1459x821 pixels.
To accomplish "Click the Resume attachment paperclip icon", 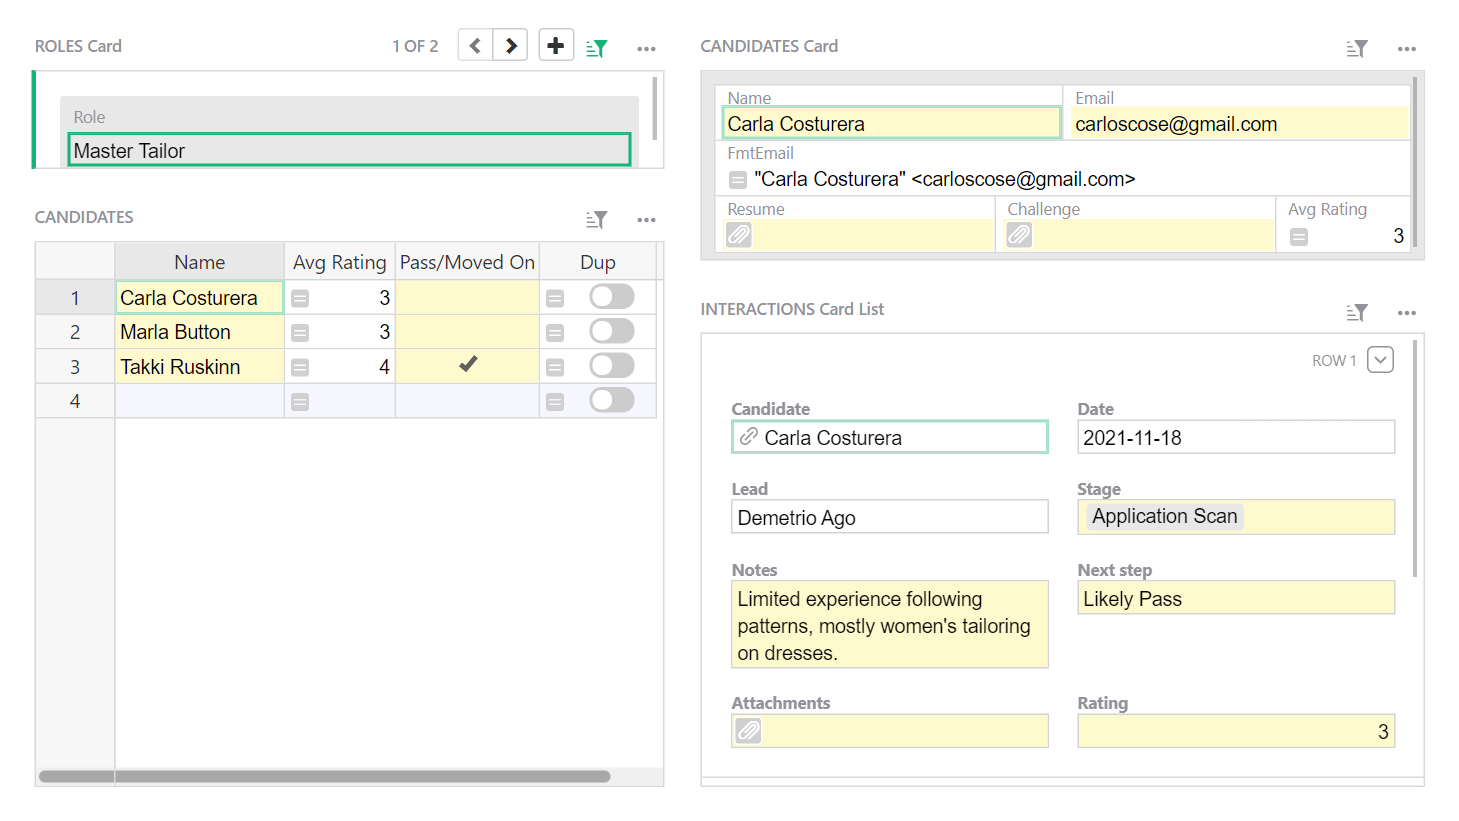I will tap(739, 235).
